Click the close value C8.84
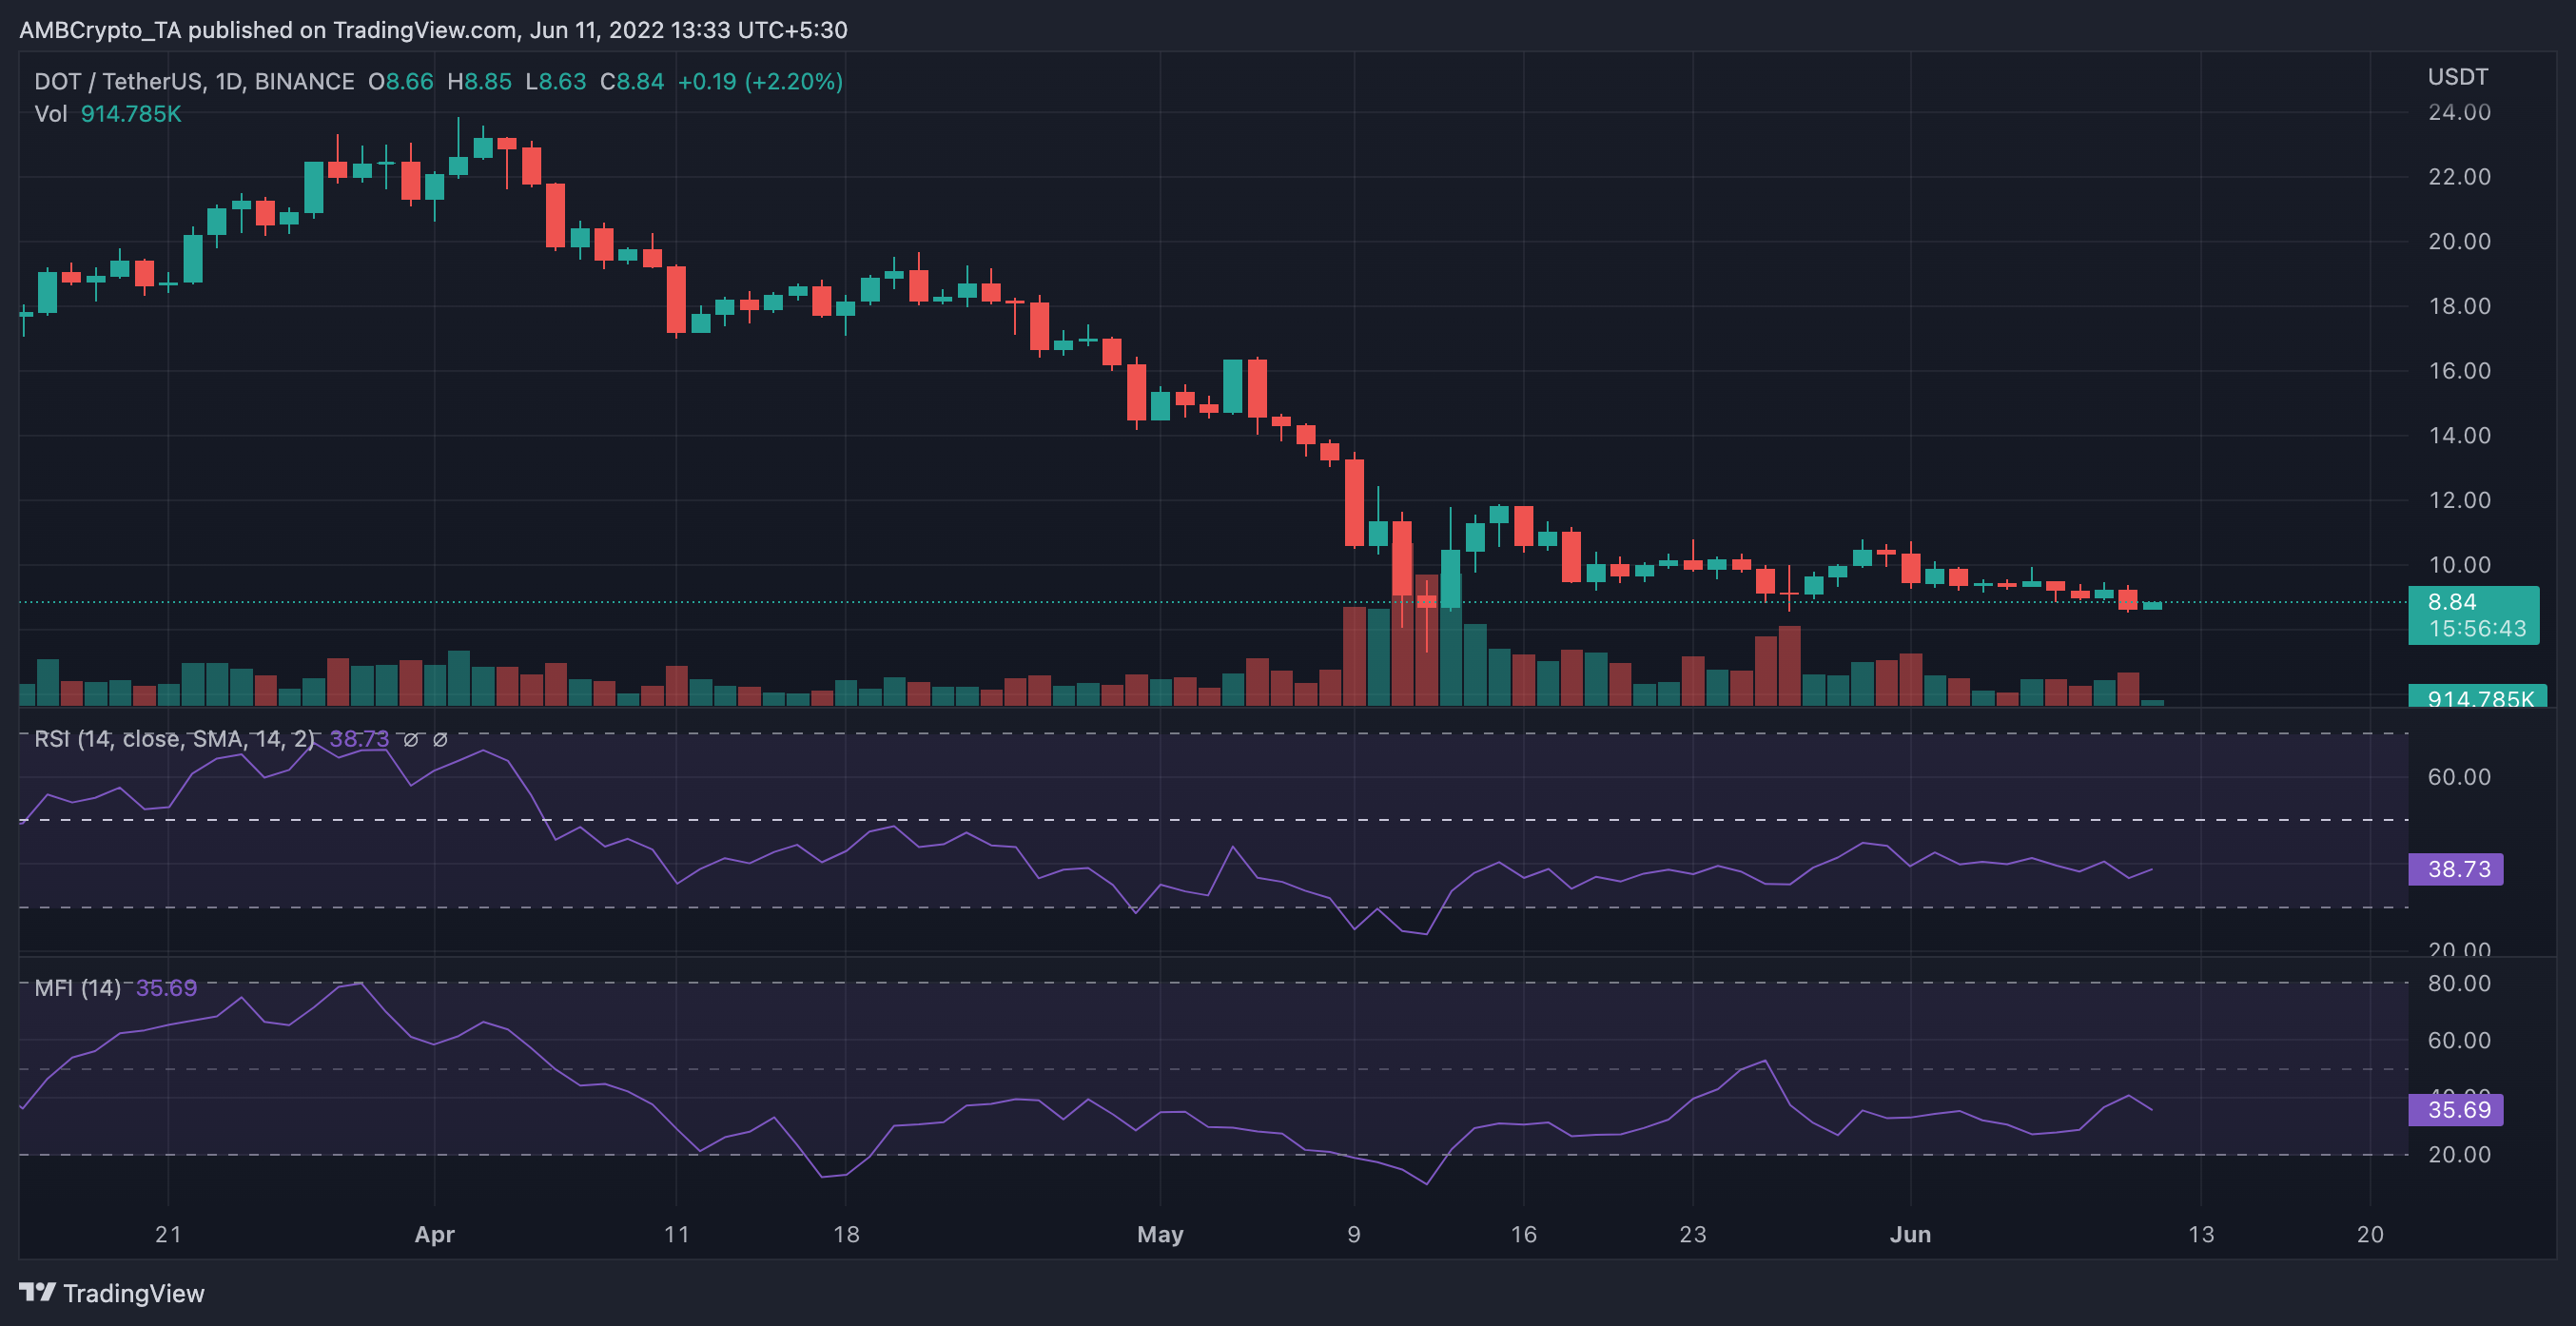The height and width of the screenshot is (1326, 2576). [632, 81]
